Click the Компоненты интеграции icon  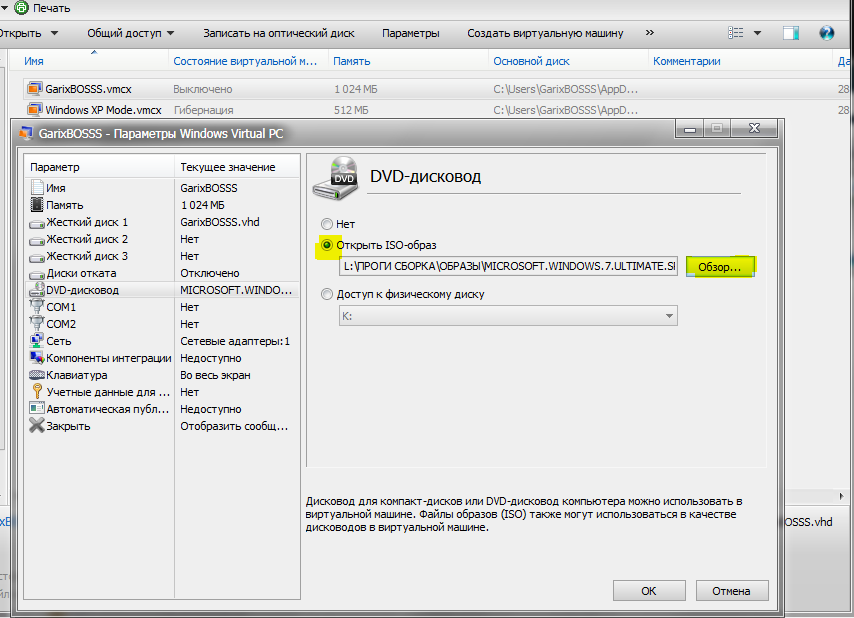(36, 358)
